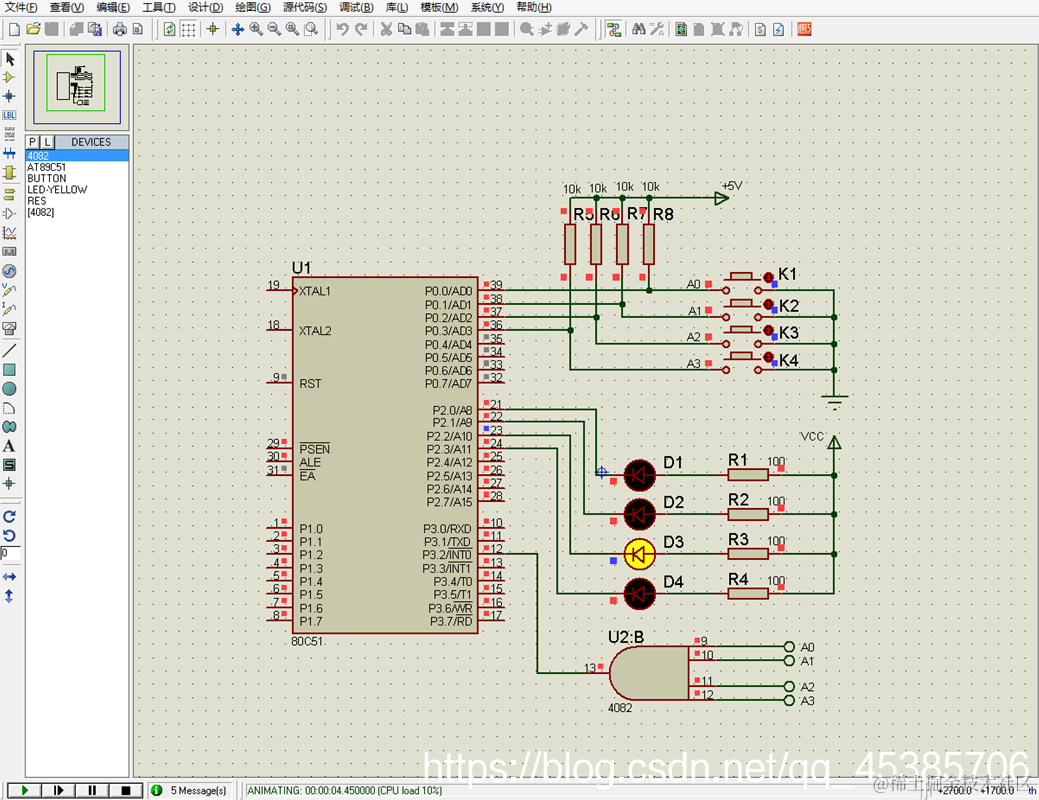Click the circuit overview thumbnail
Image resolution: width=1039 pixels, height=800 pixels.
77,86
